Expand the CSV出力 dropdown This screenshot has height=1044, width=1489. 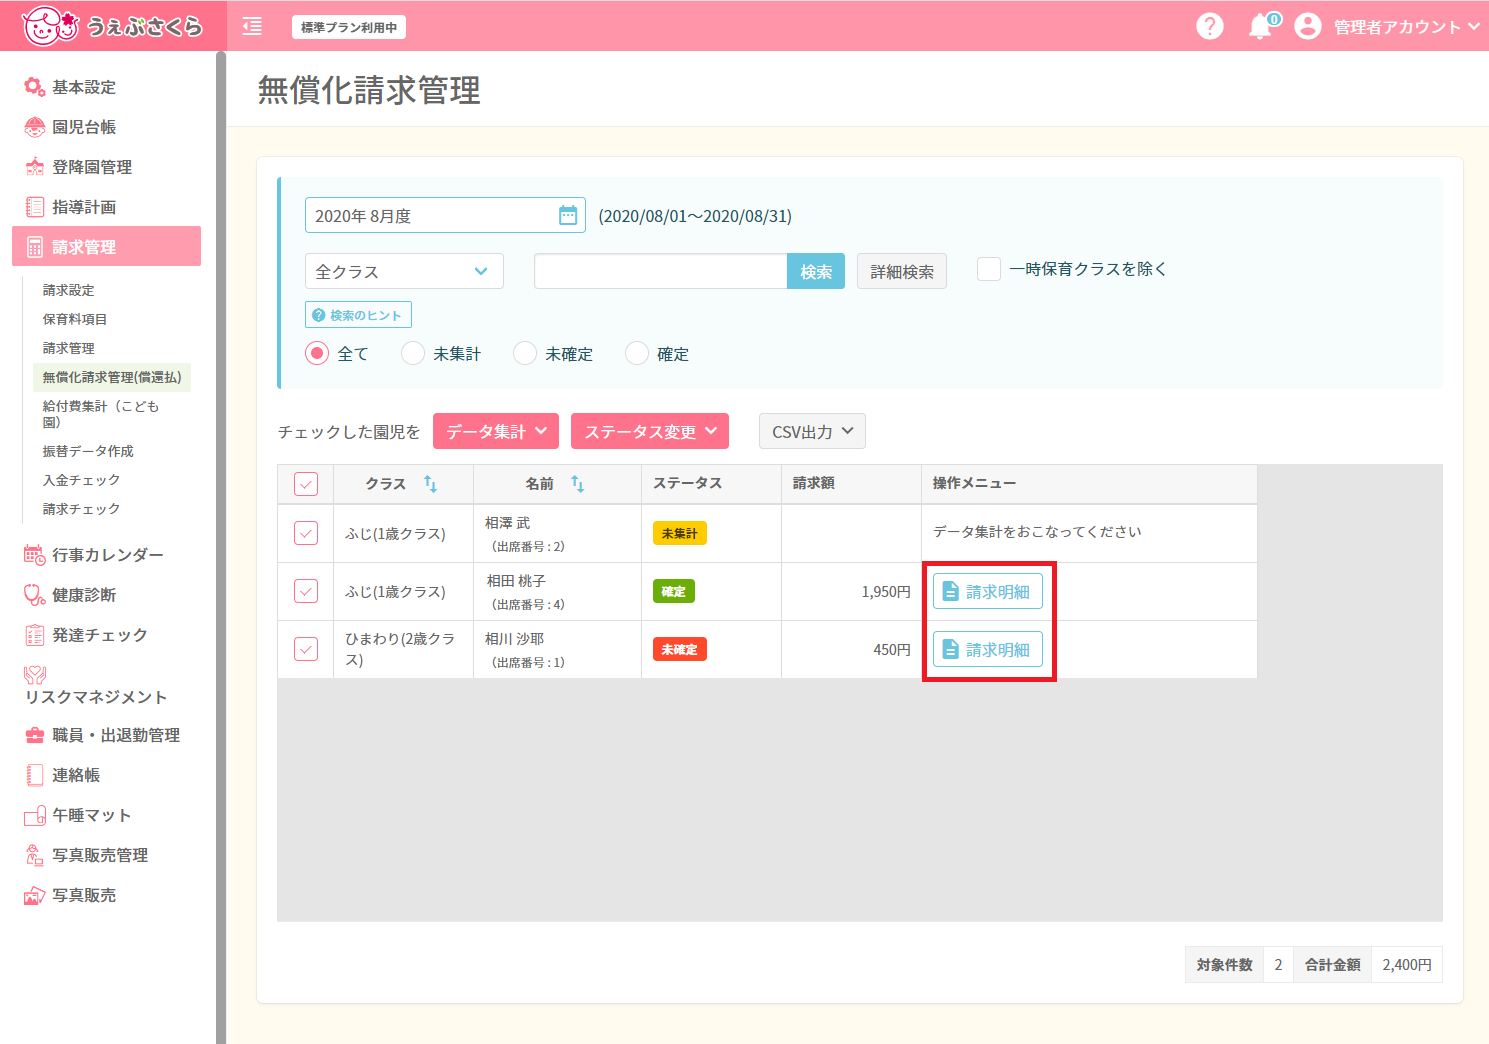click(812, 431)
